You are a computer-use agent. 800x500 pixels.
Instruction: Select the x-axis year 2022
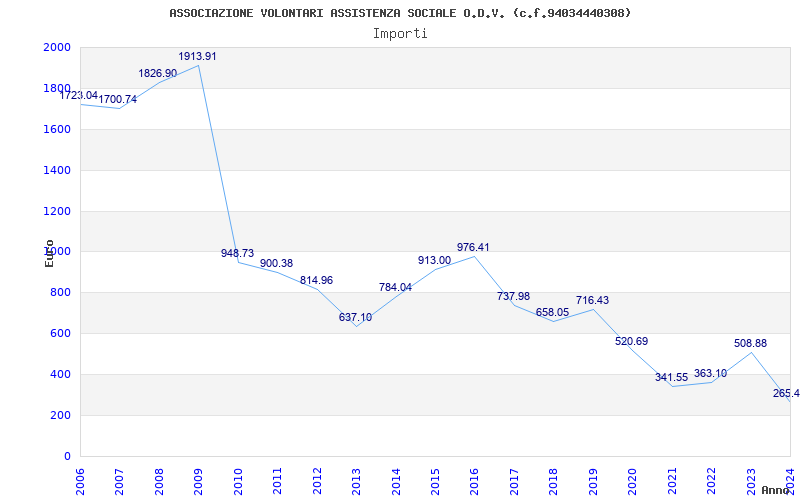point(711,482)
